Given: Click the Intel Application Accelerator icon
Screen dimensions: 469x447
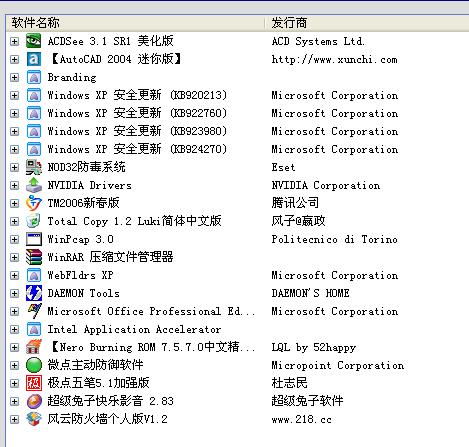Looking at the screenshot, I should [x=34, y=329].
